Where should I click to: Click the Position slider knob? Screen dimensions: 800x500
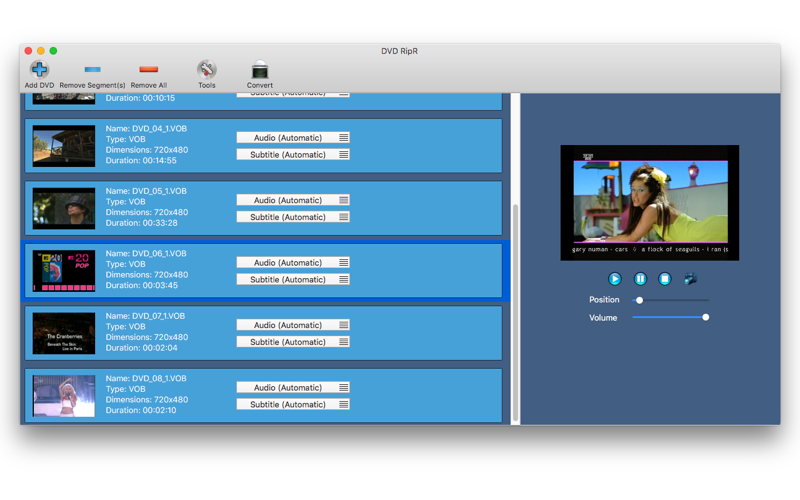click(639, 300)
